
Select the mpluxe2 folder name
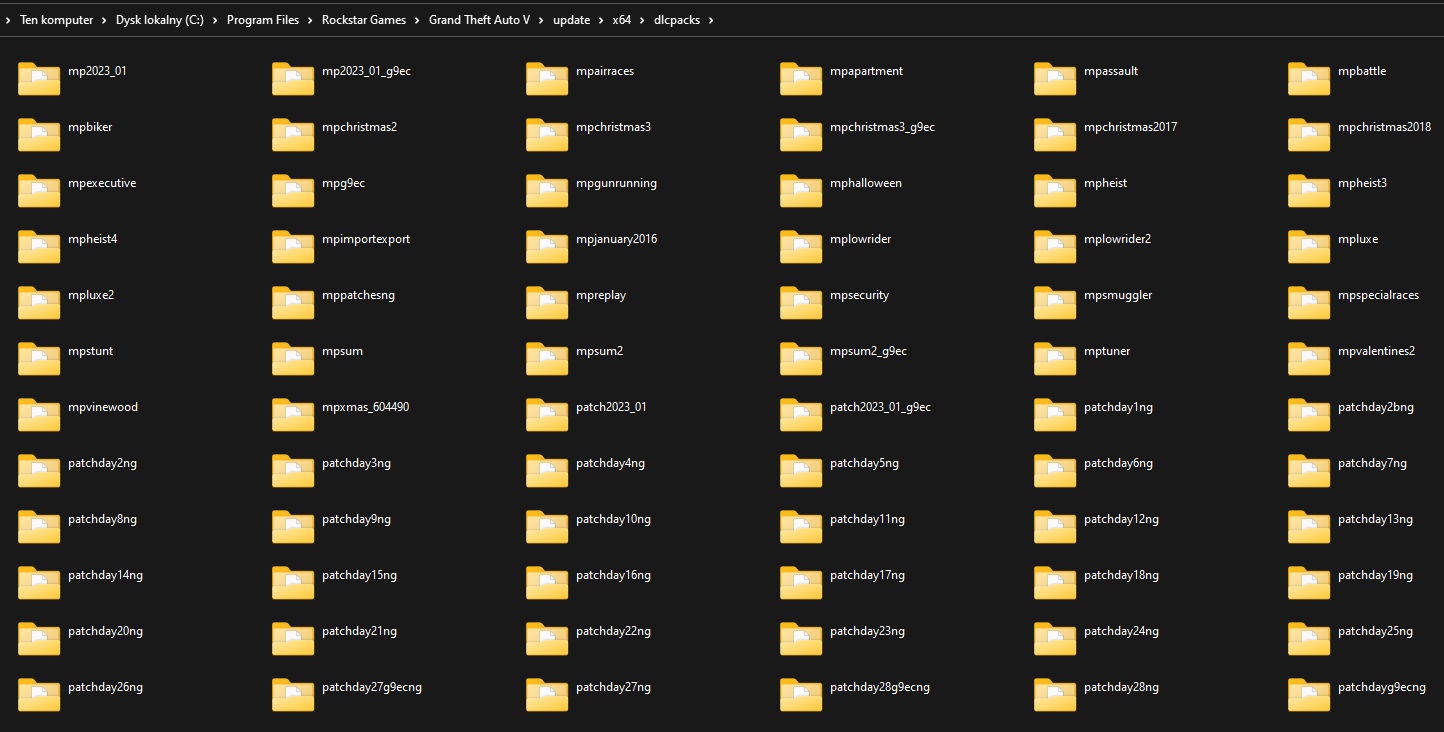[91, 295]
